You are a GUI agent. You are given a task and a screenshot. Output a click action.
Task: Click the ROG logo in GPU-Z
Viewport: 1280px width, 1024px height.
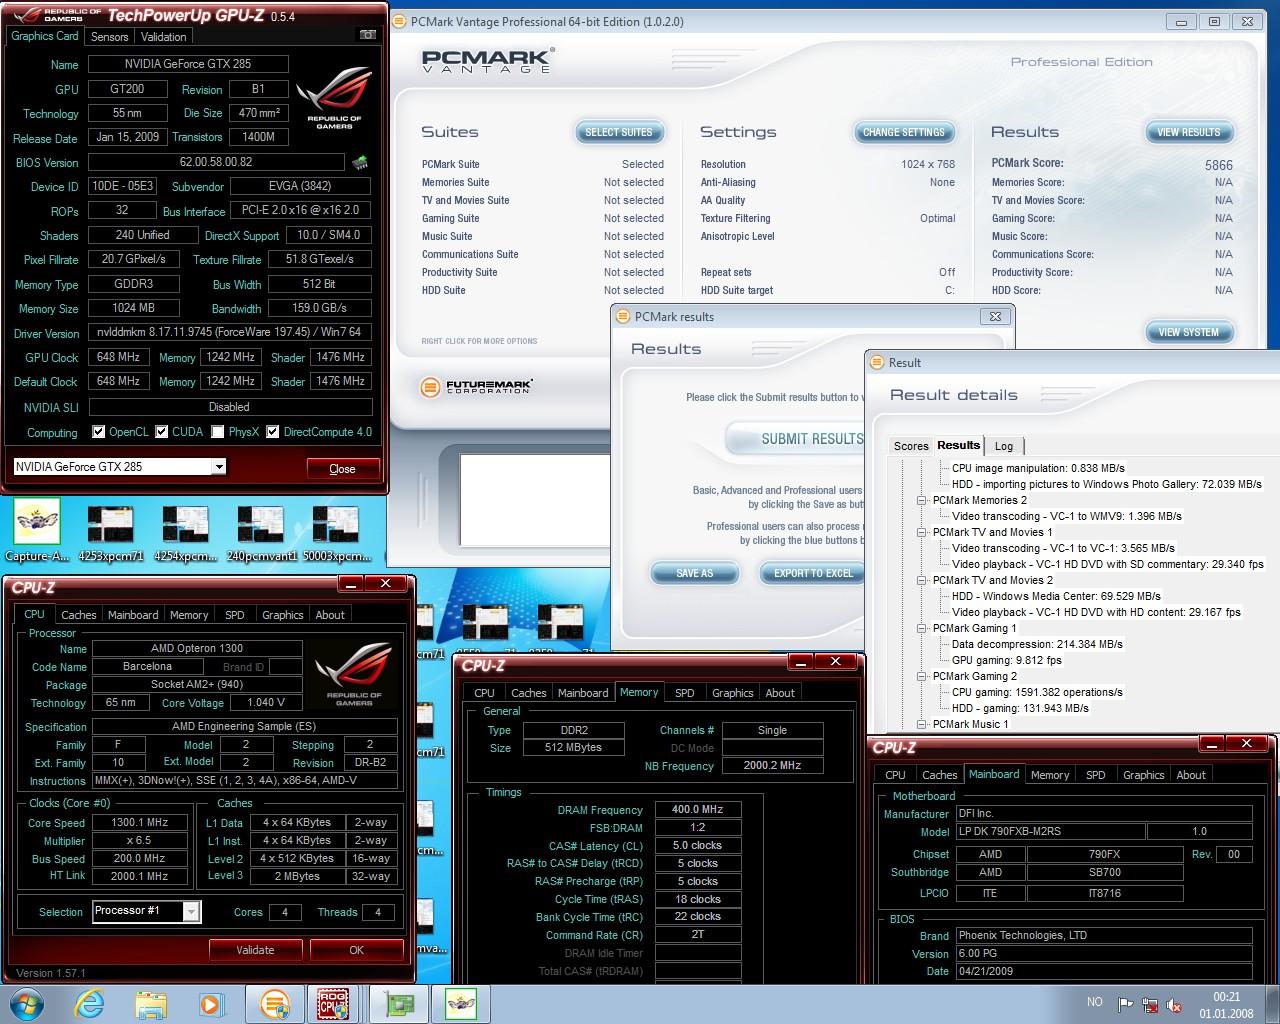click(333, 99)
